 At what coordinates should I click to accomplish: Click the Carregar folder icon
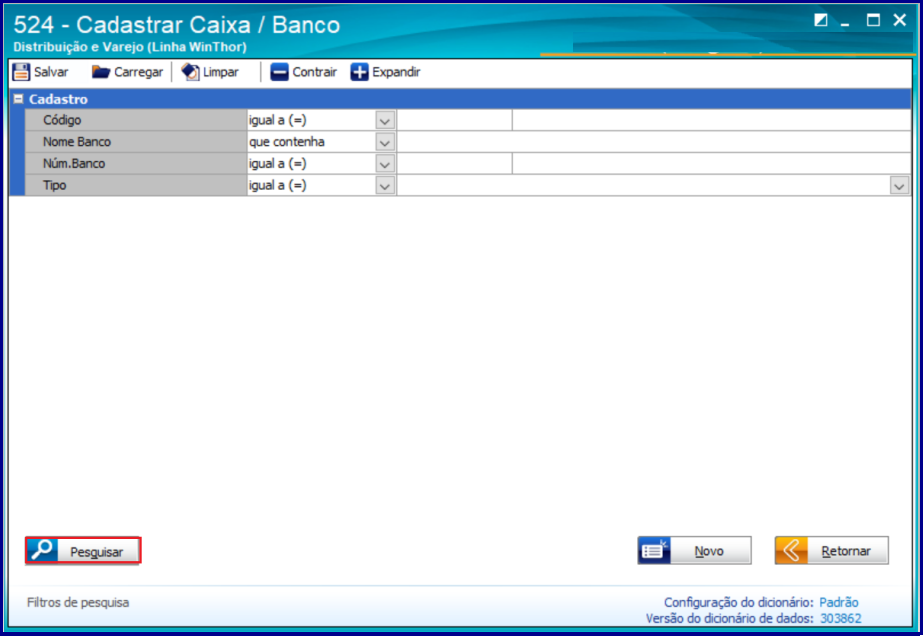[x=101, y=72]
